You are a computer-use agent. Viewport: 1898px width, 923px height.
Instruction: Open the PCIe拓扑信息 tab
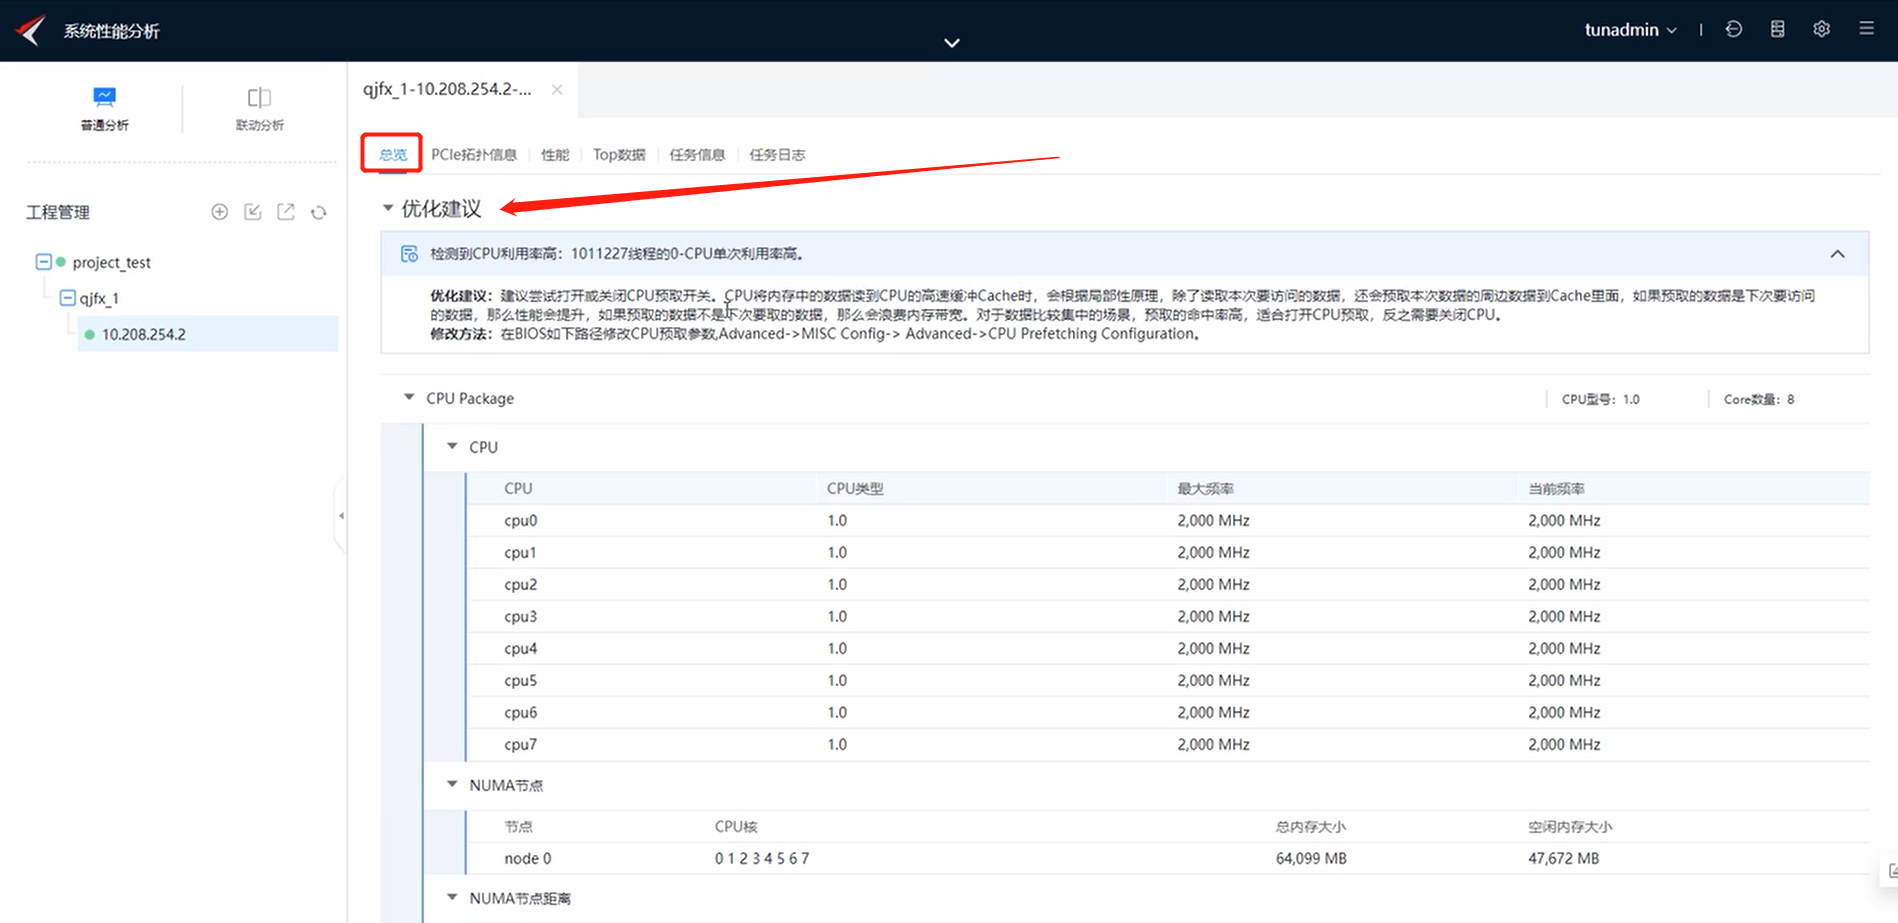pos(474,154)
